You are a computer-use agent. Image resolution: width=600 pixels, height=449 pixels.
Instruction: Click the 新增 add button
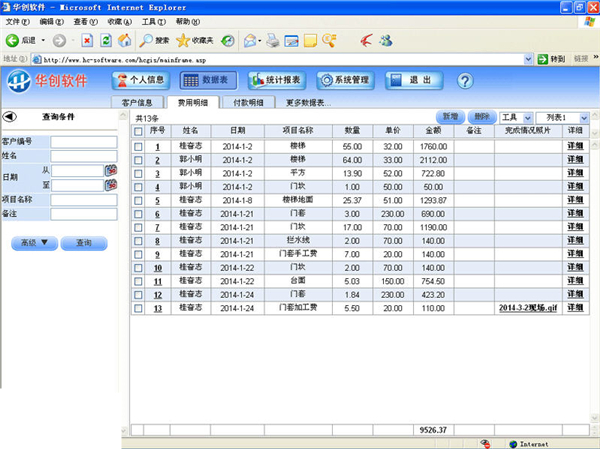click(451, 117)
